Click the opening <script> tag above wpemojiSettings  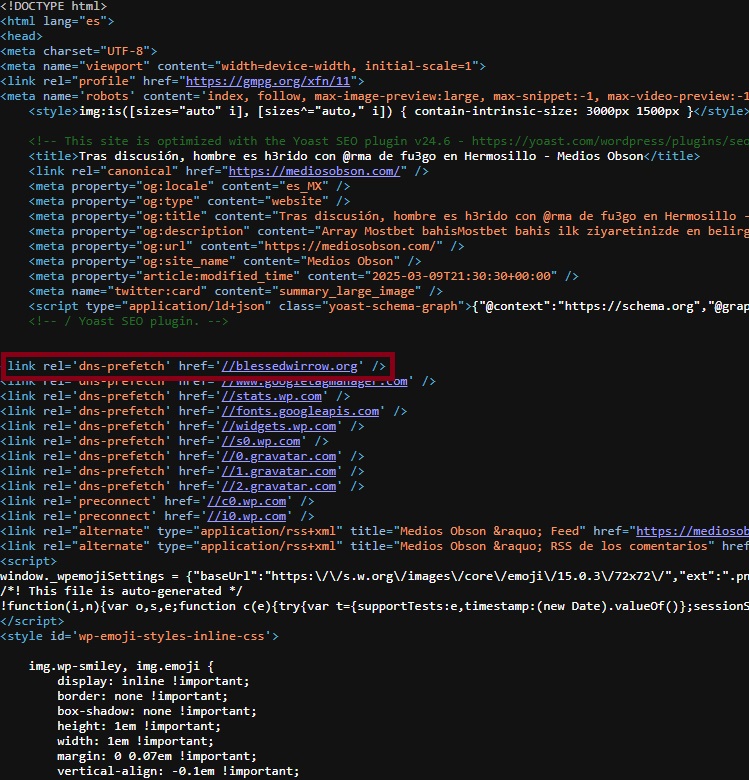tap(28, 561)
